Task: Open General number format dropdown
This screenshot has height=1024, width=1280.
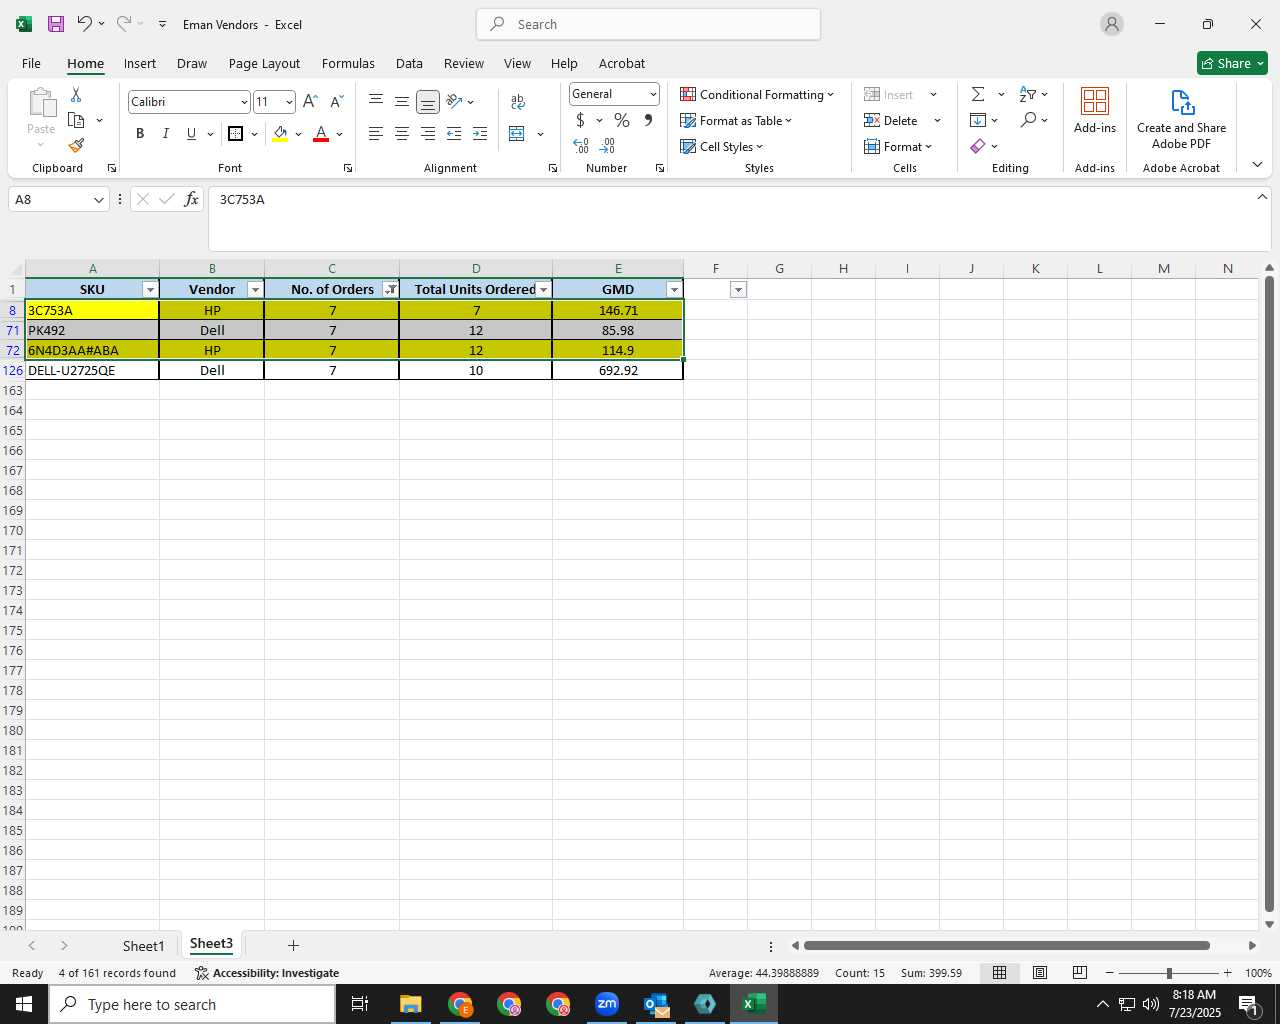Action: coord(653,94)
